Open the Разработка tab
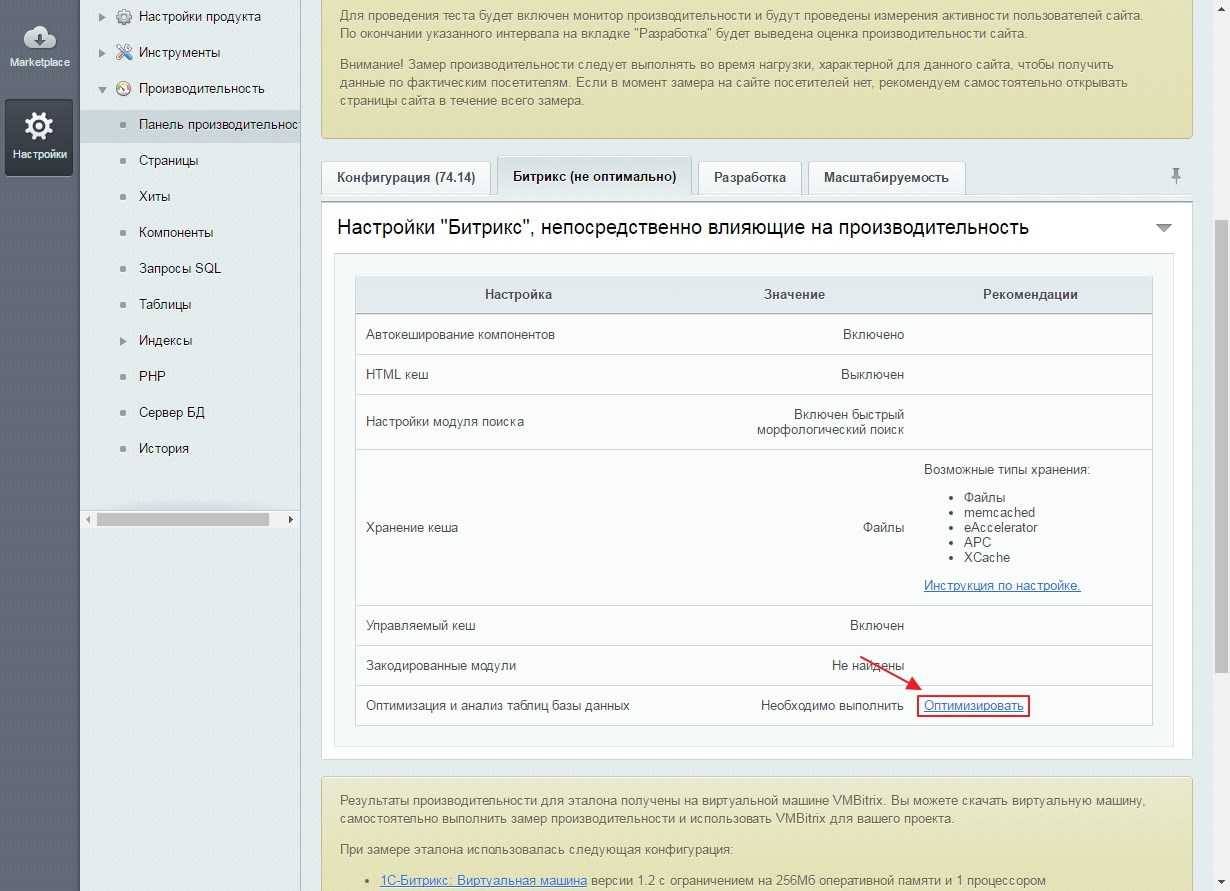 coord(749,177)
